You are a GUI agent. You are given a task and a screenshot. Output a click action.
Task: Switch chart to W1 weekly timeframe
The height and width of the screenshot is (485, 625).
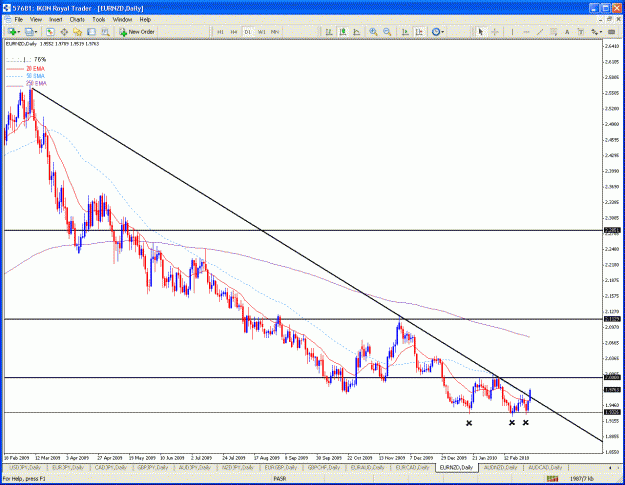[261, 32]
